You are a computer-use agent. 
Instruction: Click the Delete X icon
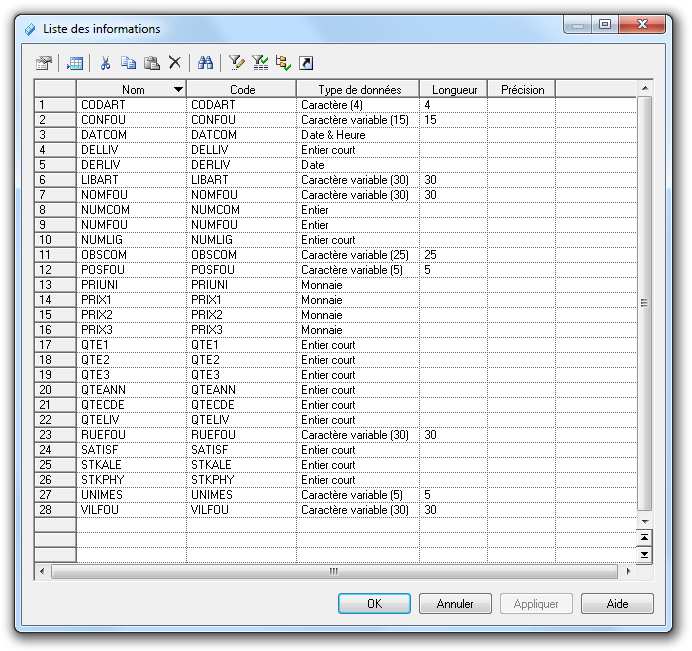click(x=174, y=63)
